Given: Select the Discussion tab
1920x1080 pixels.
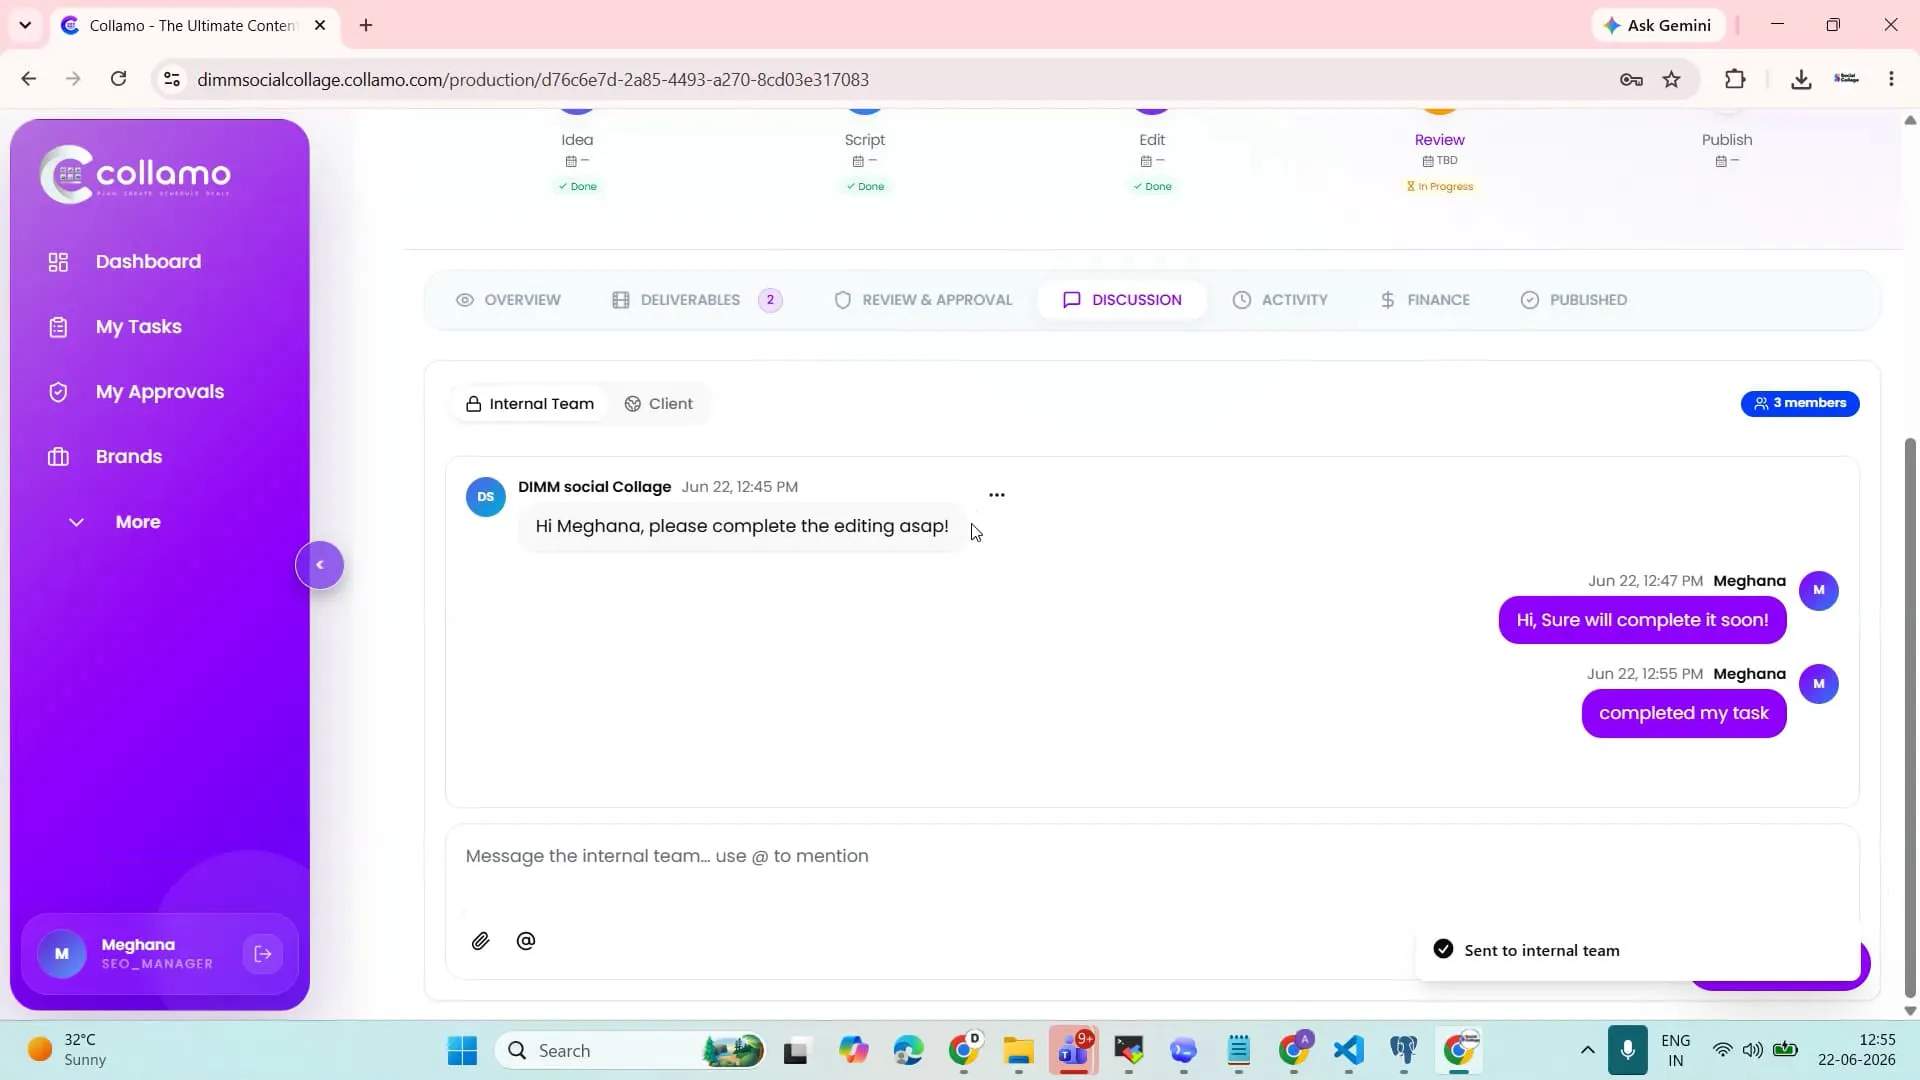Looking at the screenshot, I should (x=1122, y=300).
